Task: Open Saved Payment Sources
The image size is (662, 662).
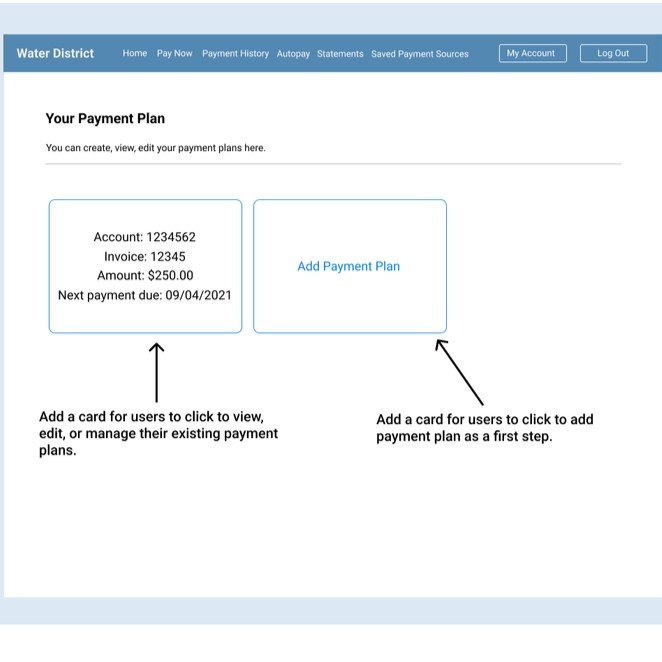Action: point(420,54)
